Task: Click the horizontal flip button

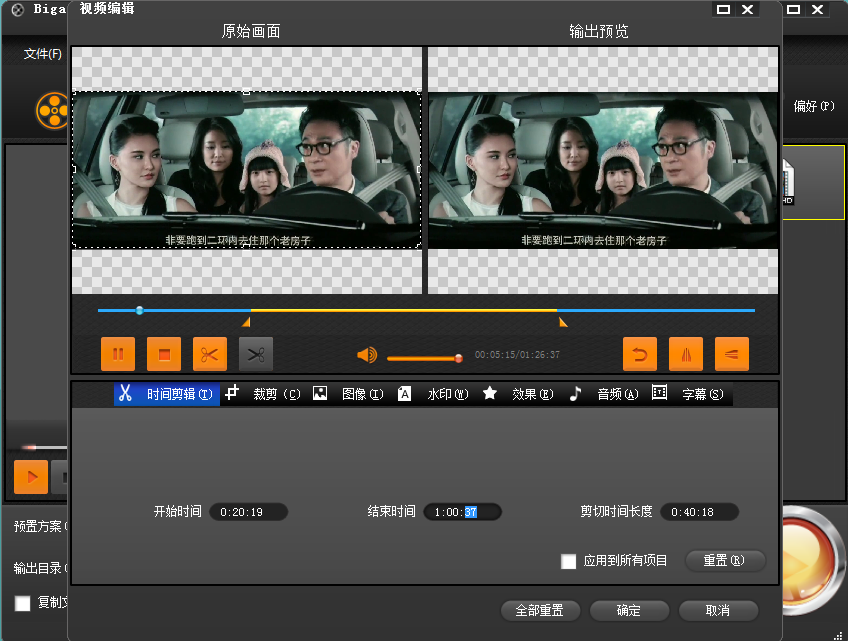Action: [x=686, y=354]
